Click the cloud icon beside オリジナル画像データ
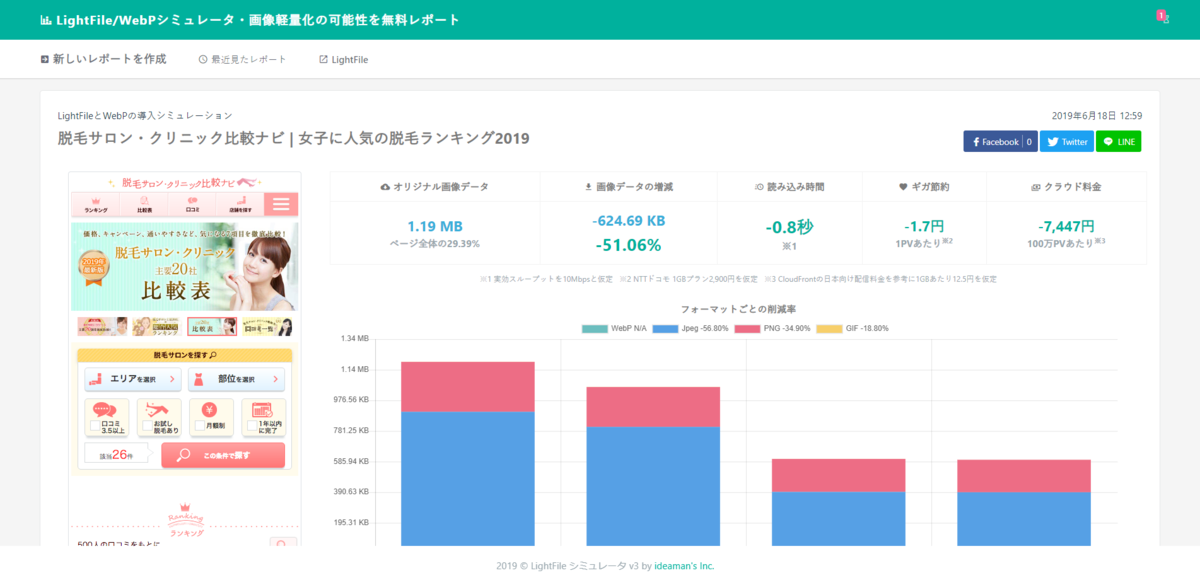1200x585 pixels. click(x=386, y=187)
